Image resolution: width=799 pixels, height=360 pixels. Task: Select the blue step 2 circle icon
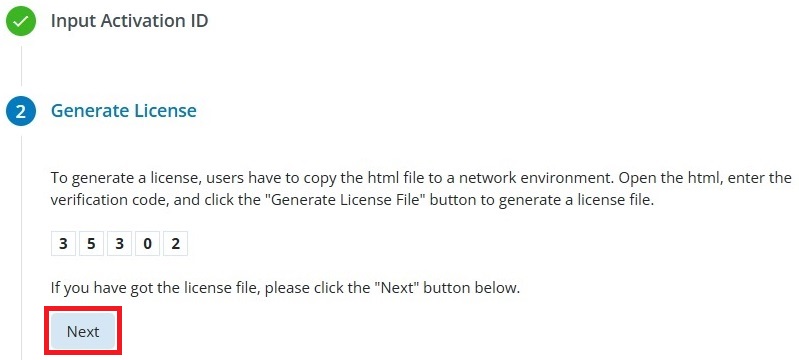tap(21, 111)
